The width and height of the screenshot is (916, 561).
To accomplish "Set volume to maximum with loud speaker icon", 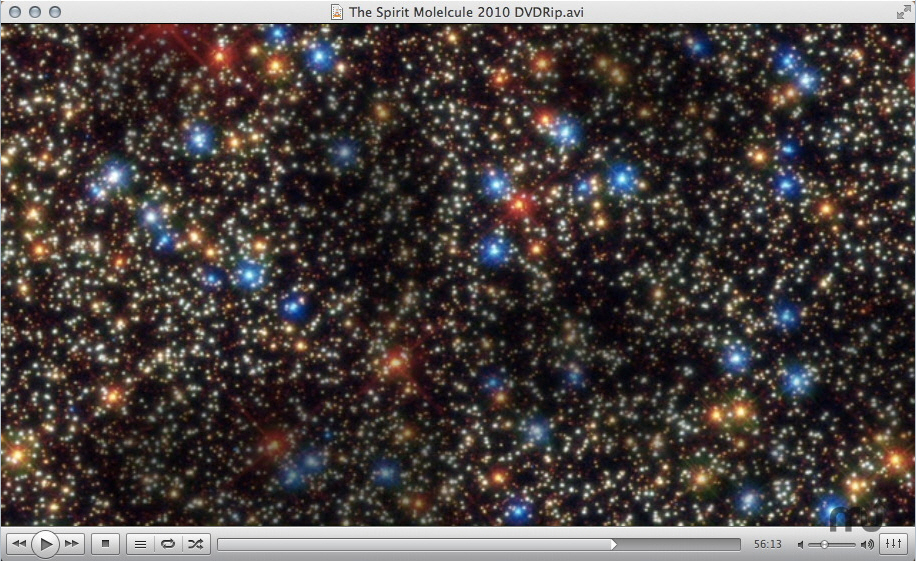I will [866, 545].
